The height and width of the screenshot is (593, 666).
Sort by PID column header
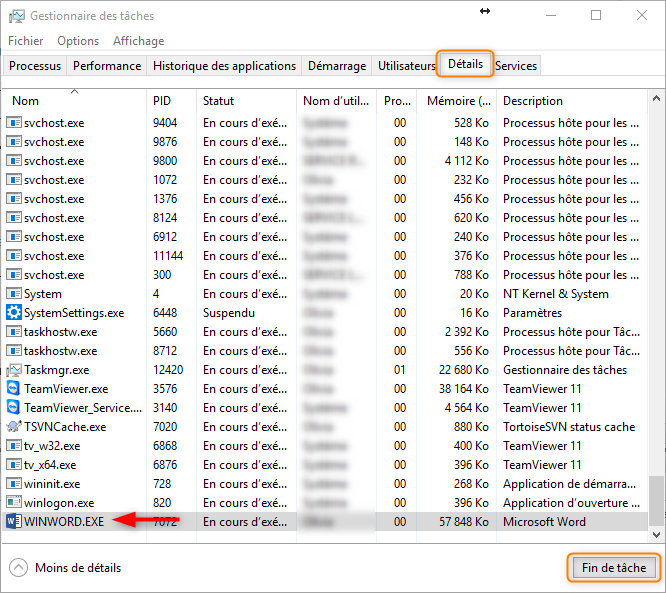click(162, 101)
